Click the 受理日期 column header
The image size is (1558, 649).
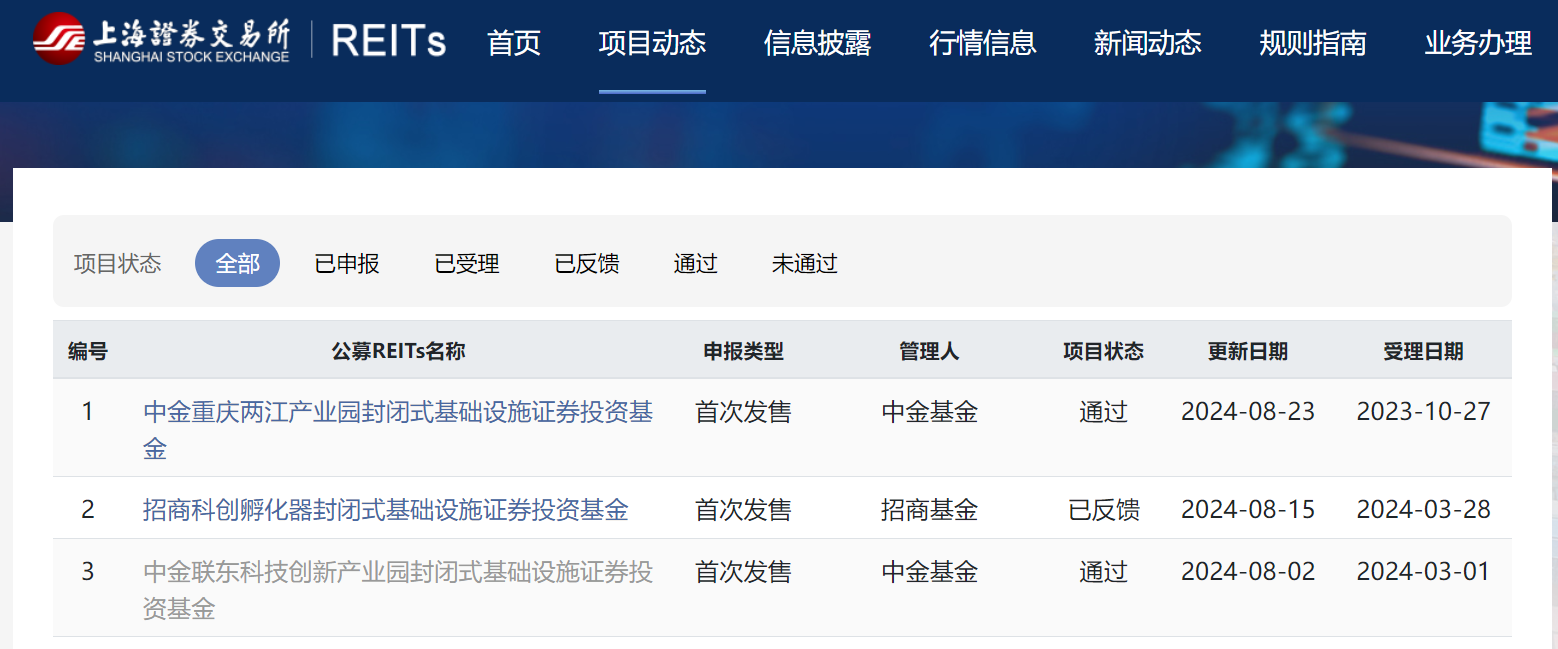(1423, 351)
